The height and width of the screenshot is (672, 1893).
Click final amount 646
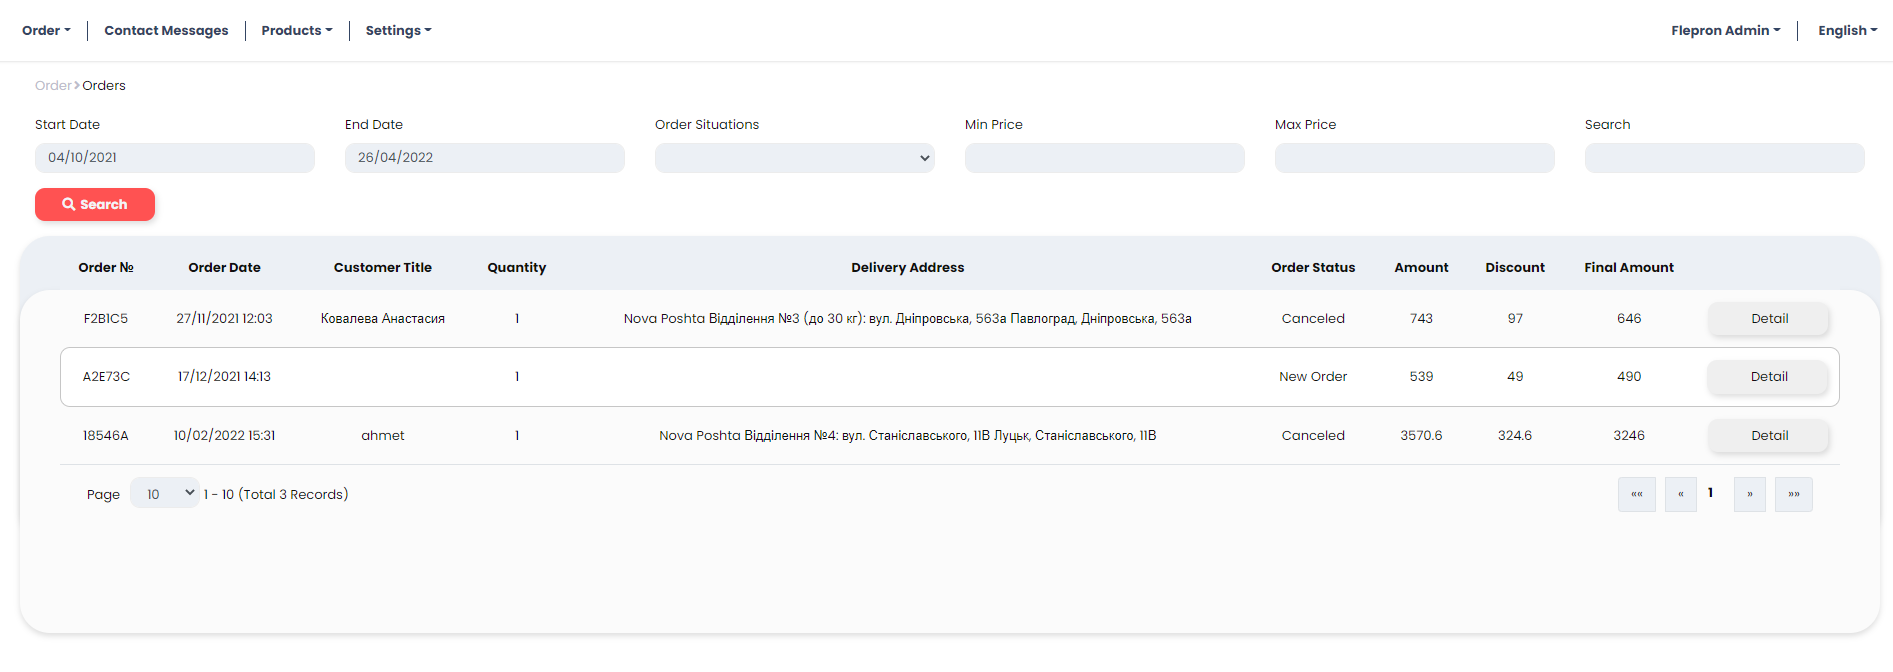[x=1629, y=318]
